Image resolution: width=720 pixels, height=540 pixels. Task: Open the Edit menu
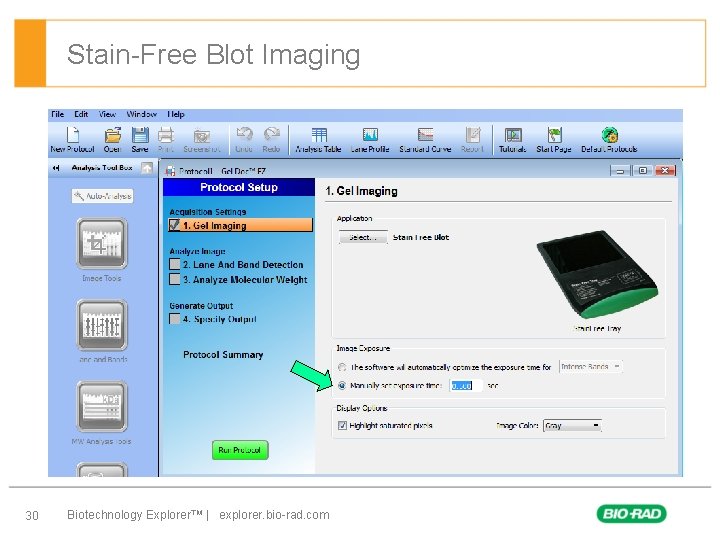[x=81, y=114]
